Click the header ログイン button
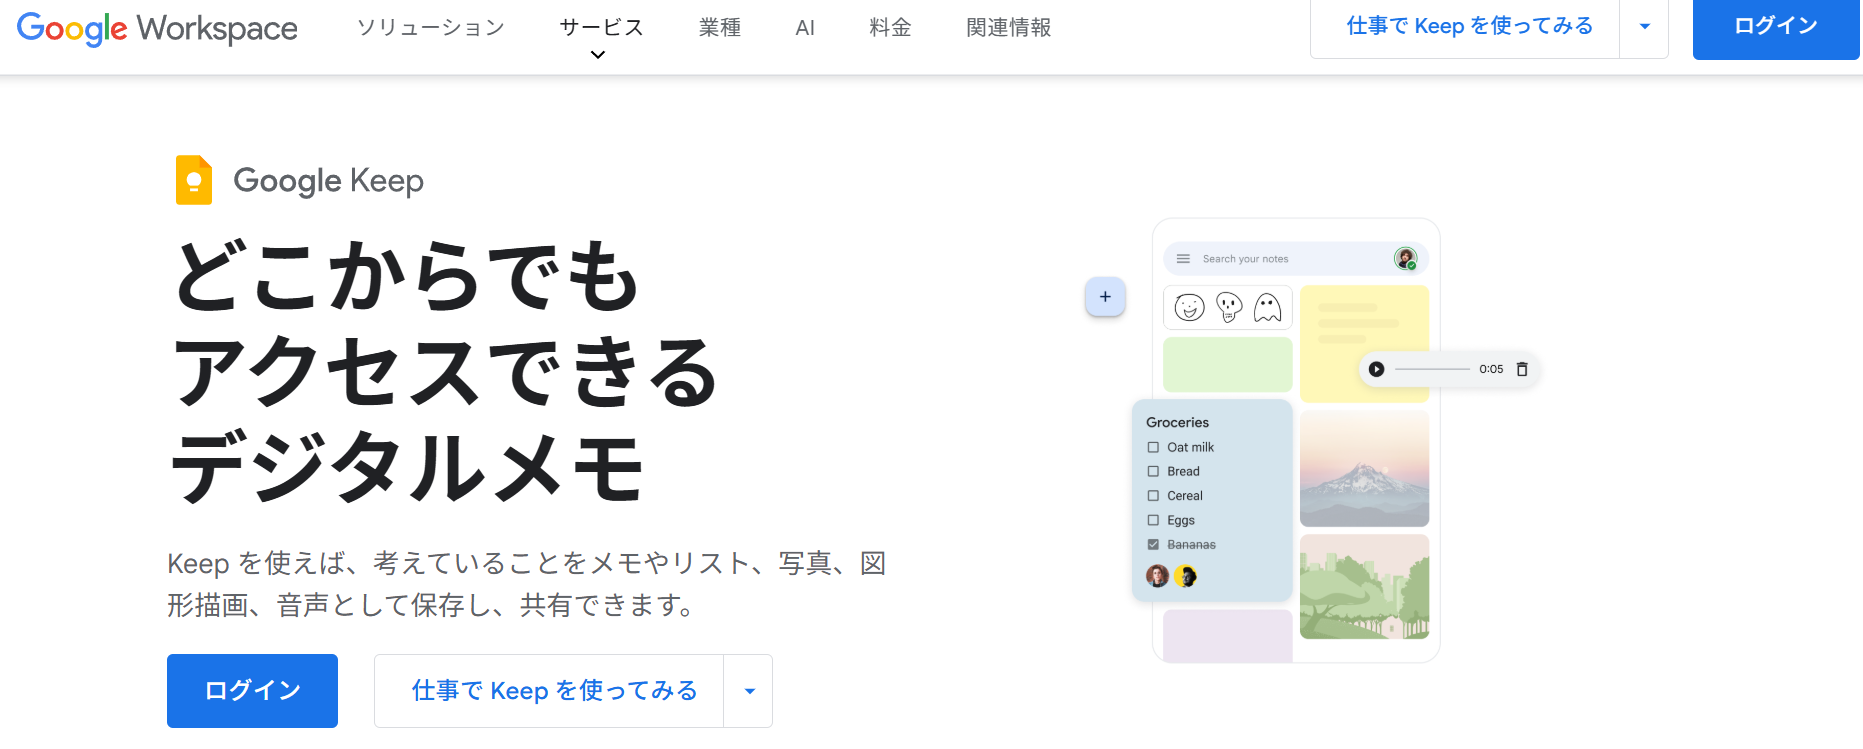Viewport: 1863px width, 749px height. [x=1776, y=27]
